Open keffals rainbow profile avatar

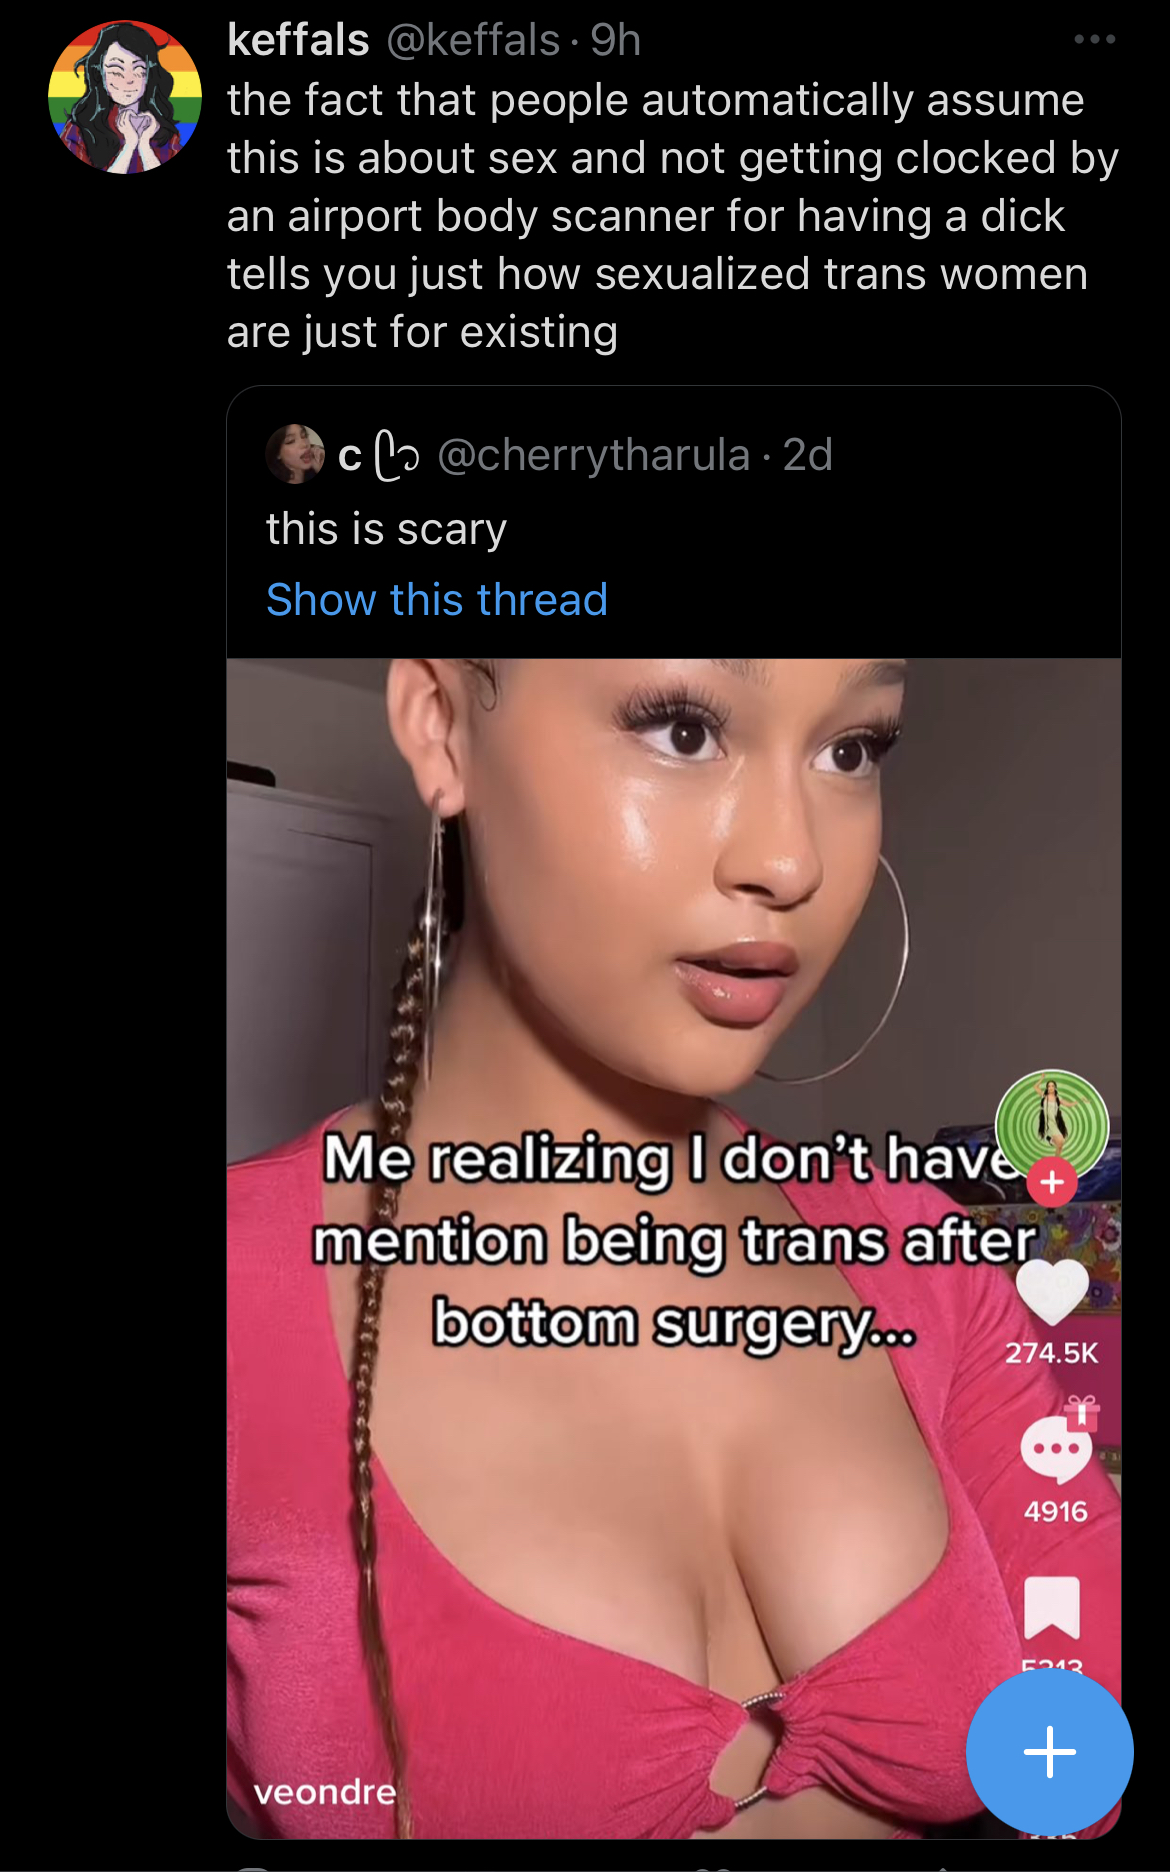point(125,97)
